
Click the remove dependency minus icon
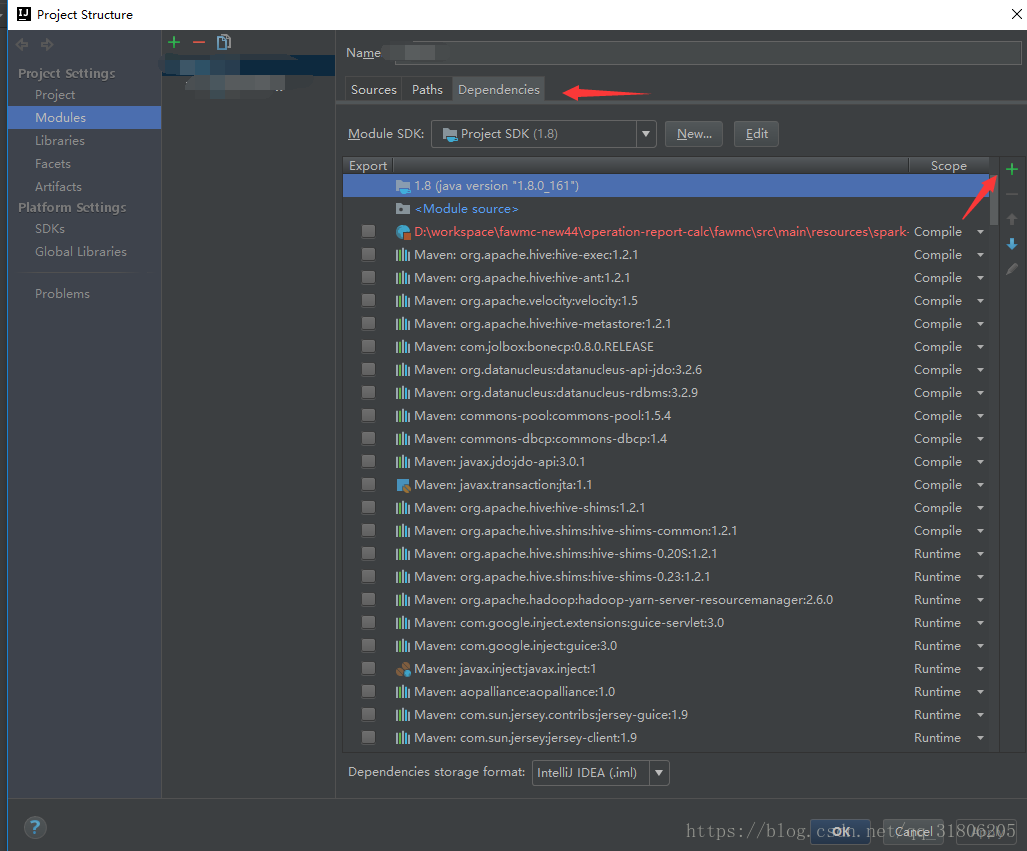(x=1012, y=195)
